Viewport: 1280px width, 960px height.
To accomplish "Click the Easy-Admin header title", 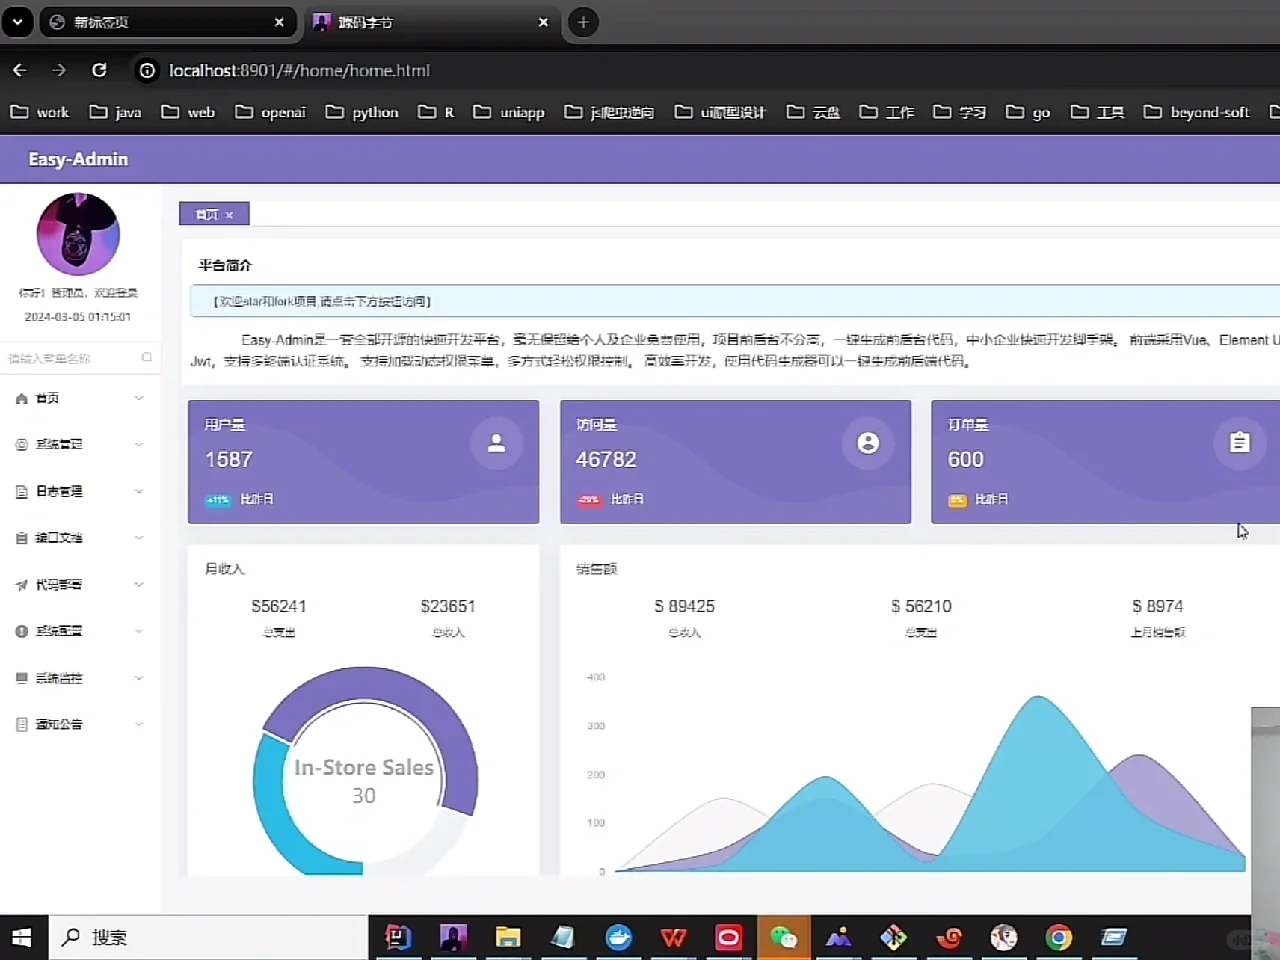I will [78, 159].
